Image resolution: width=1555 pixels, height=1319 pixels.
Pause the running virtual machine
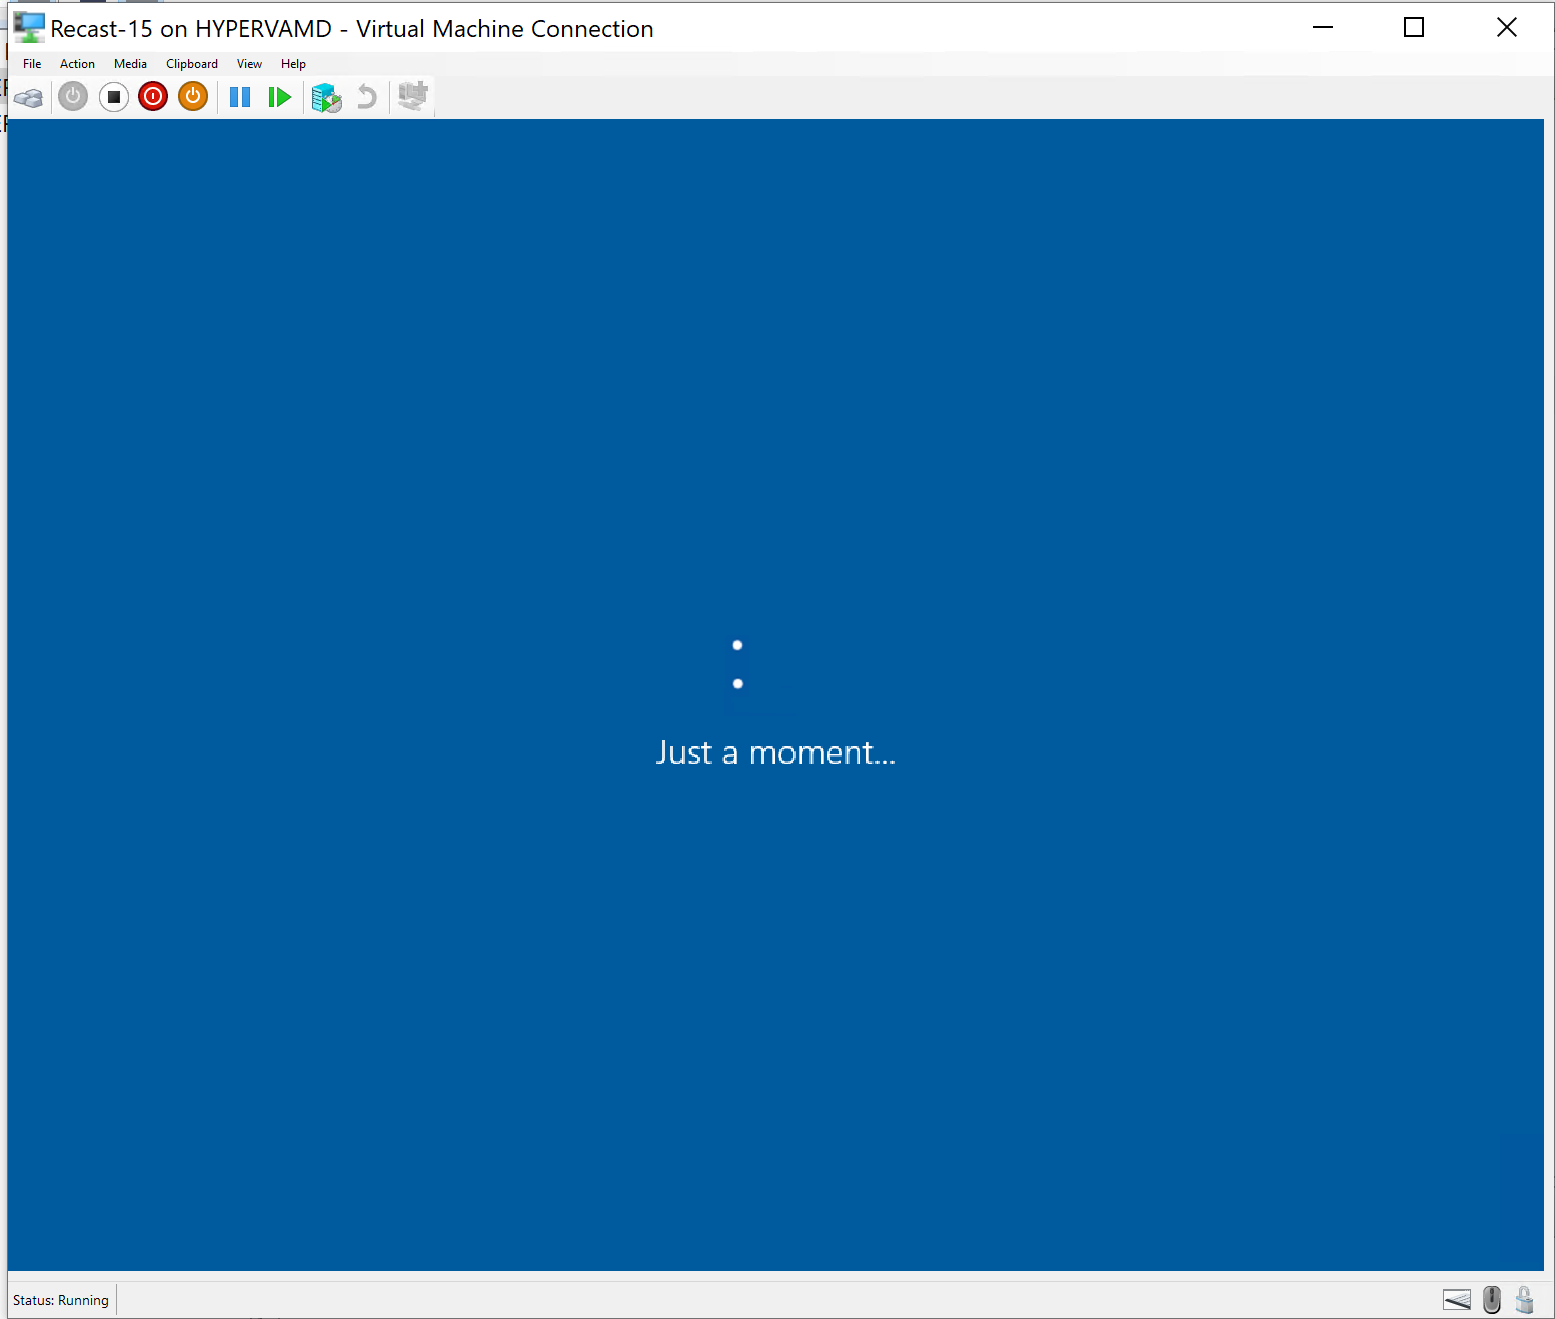(x=240, y=97)
